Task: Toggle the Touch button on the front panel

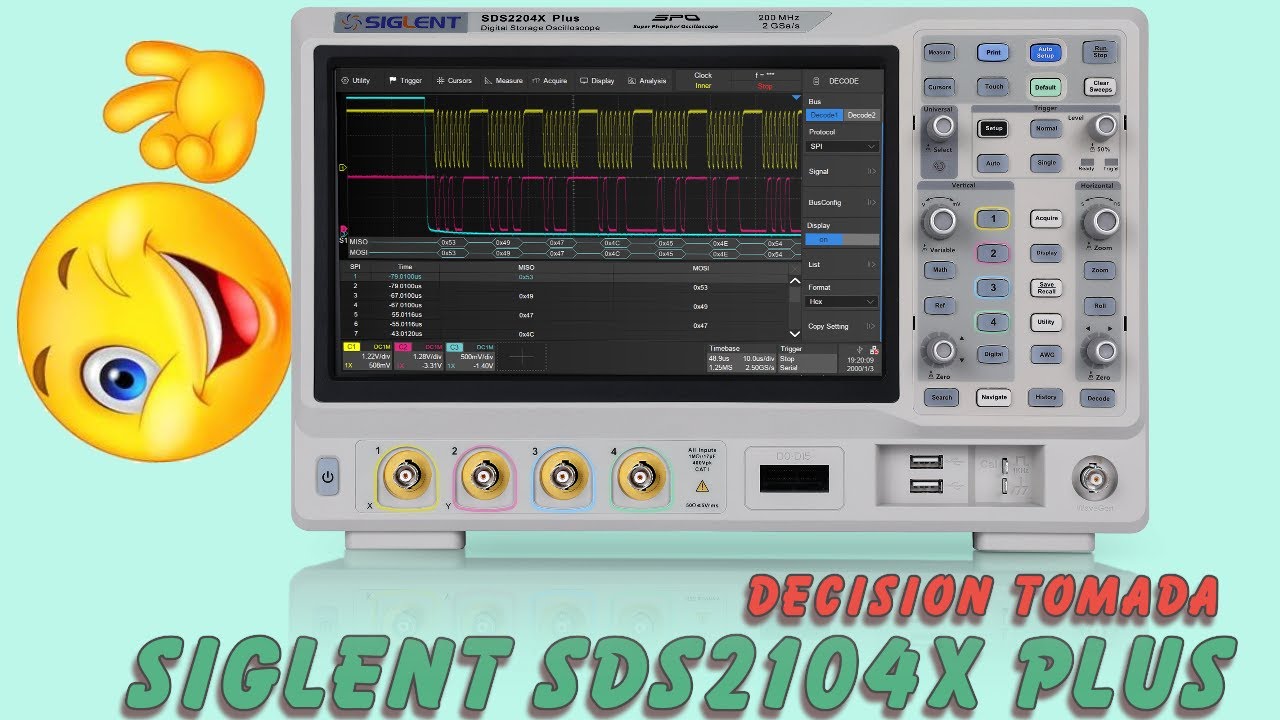Action: click(994, 87)
